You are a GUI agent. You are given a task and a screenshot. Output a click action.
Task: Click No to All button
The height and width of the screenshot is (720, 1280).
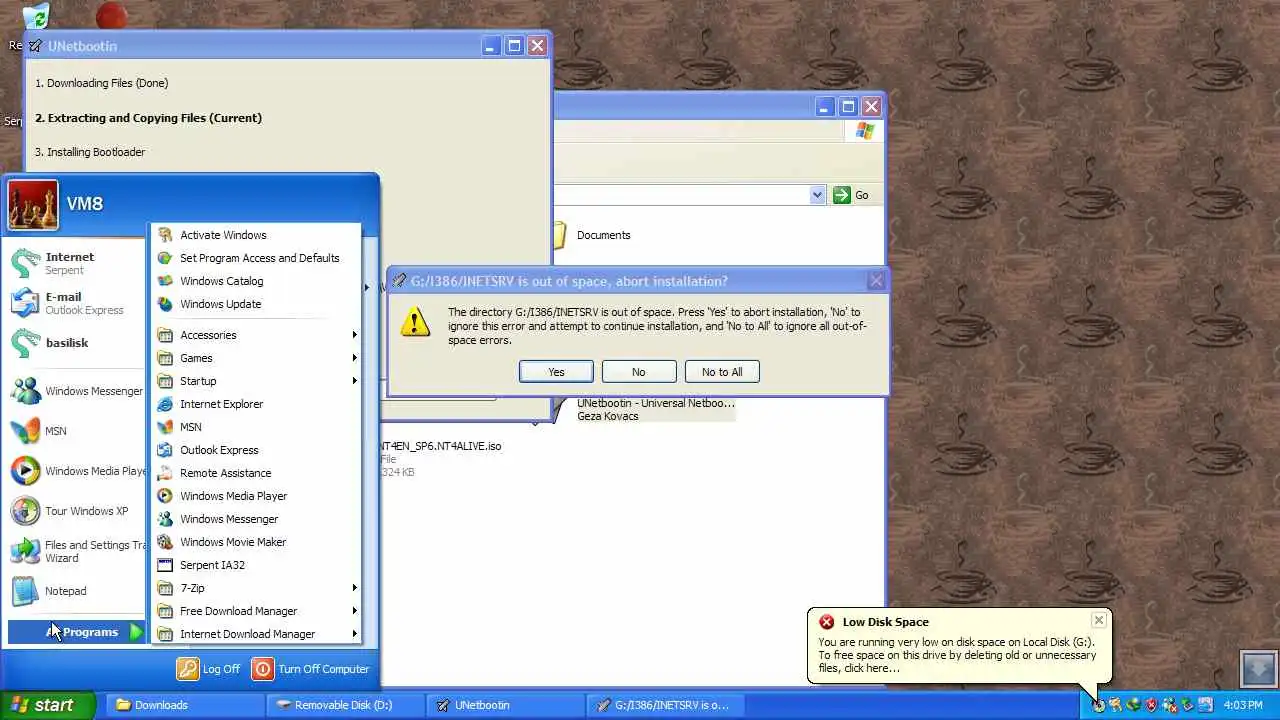[722, 372]
